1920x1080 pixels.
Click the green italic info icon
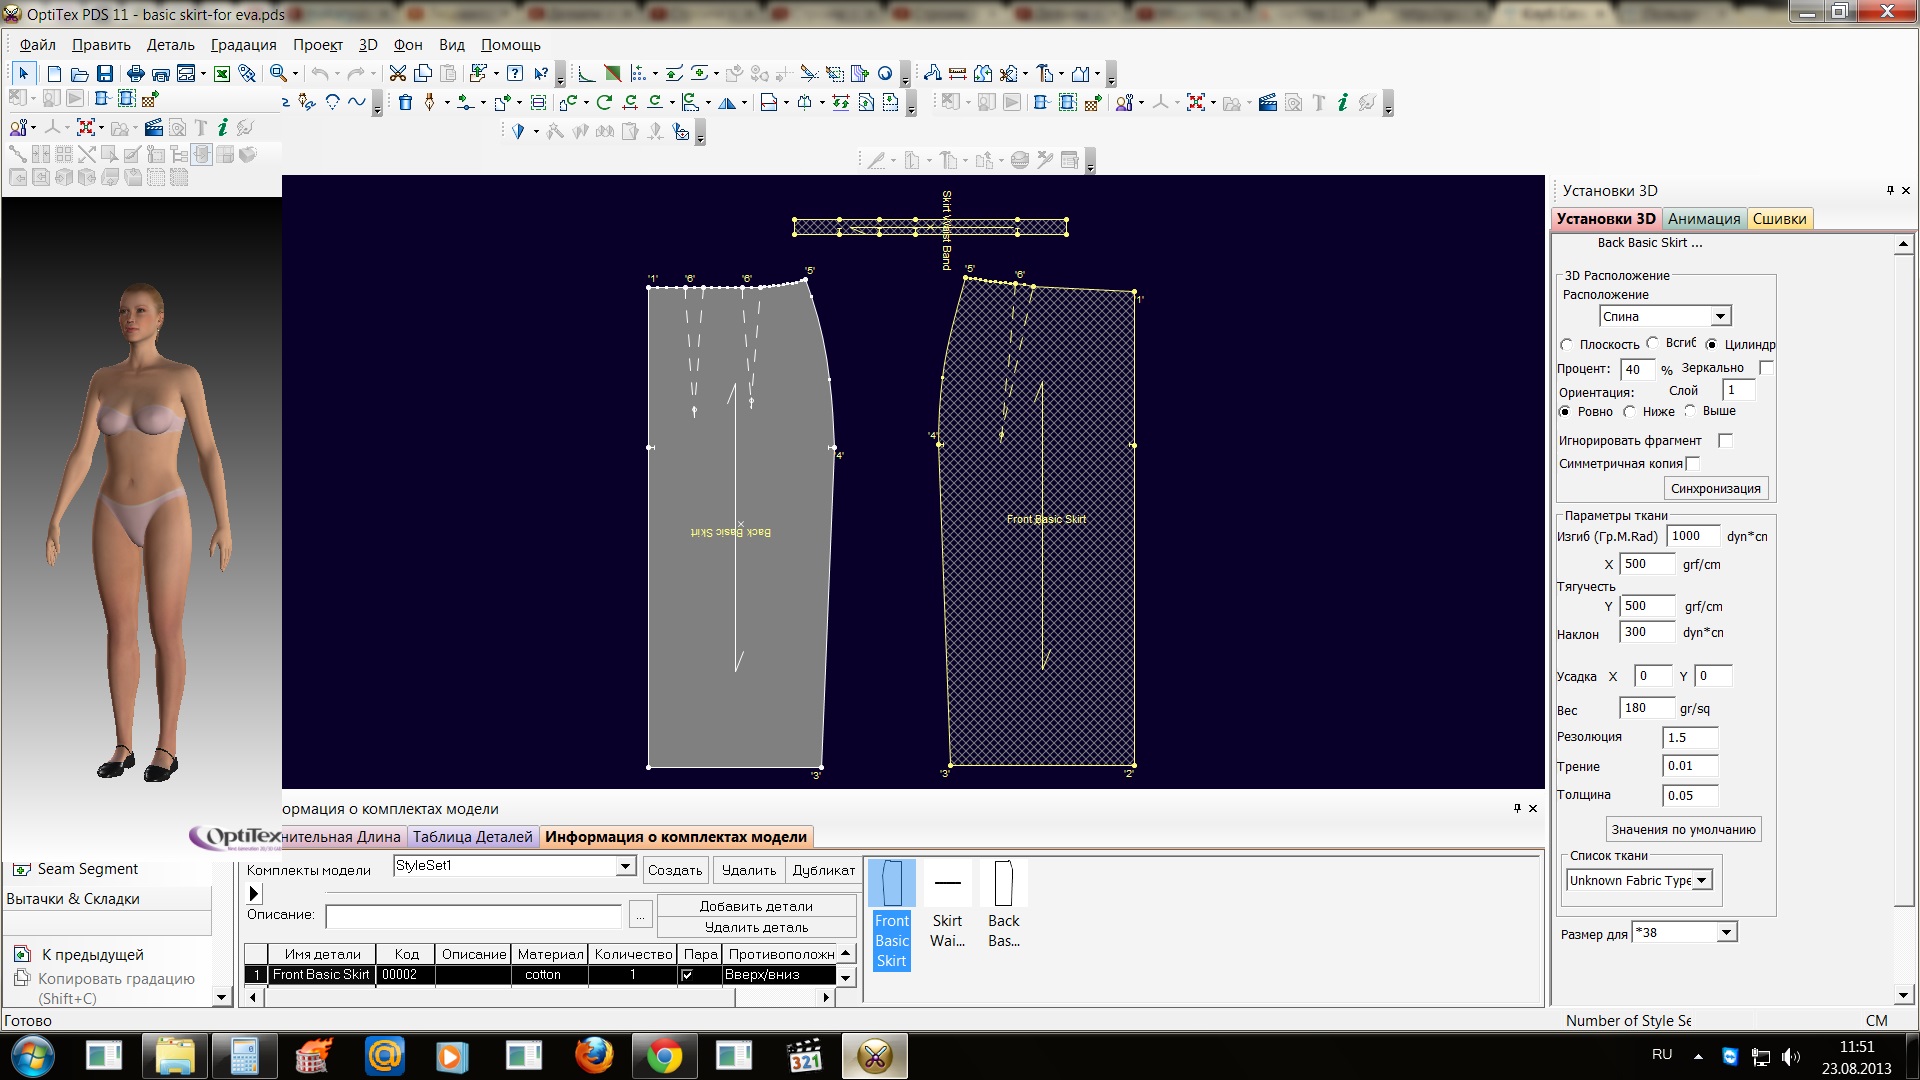(x=1342, y=102)
